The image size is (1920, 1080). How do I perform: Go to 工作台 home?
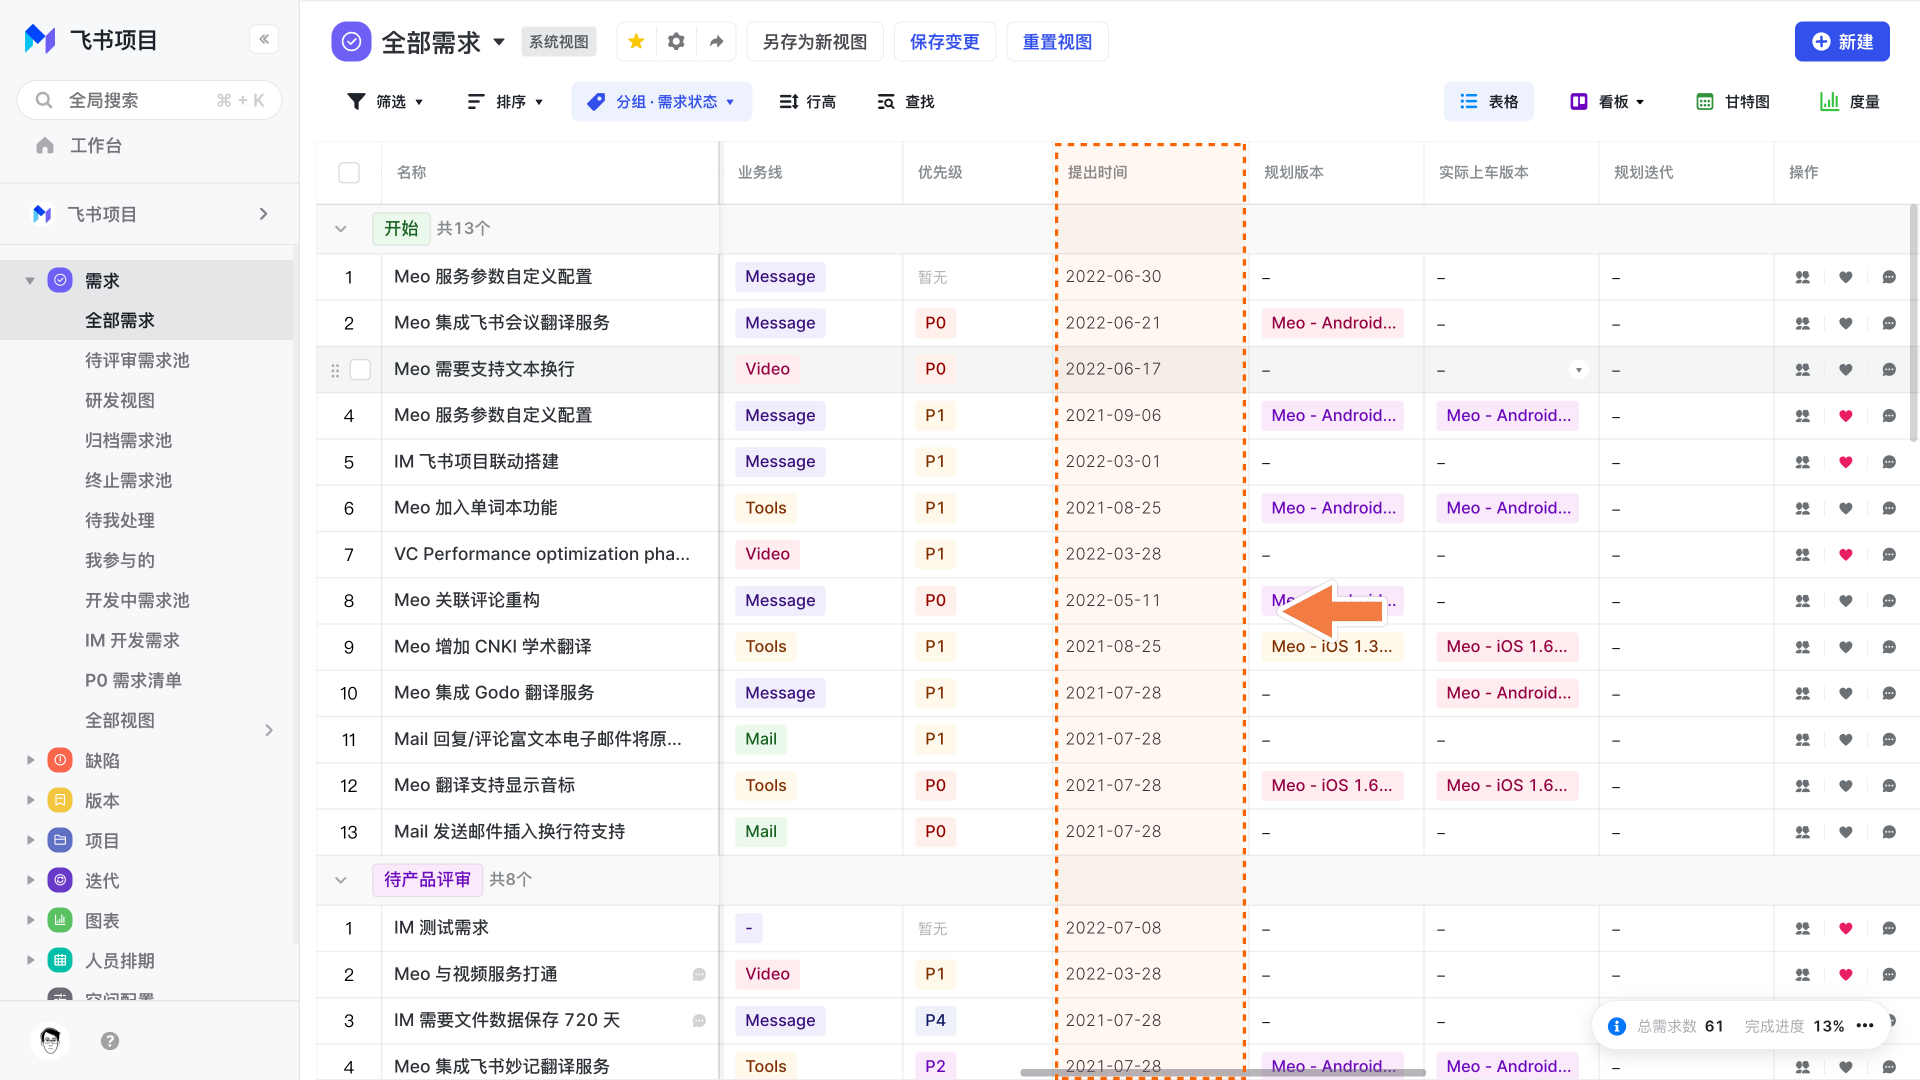(96, 146)
